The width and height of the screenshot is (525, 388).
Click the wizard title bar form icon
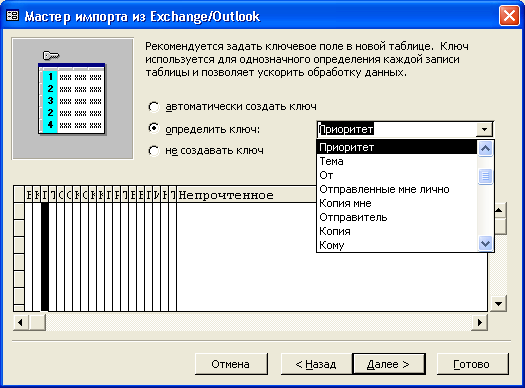point(13,15)
